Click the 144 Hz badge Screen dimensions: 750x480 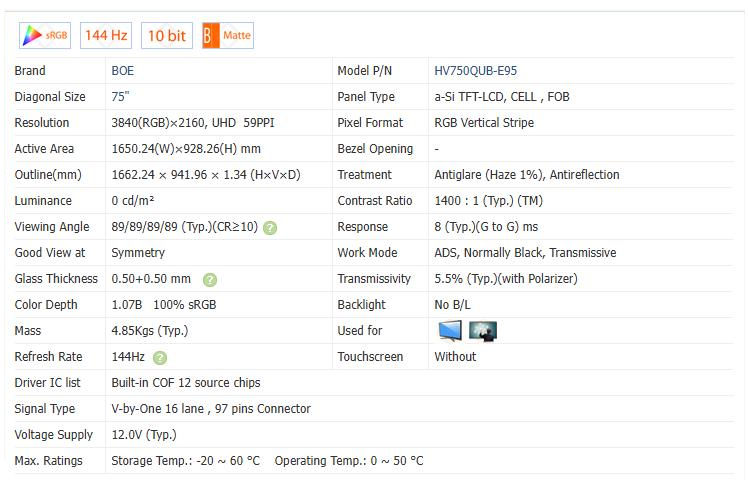tap(106, 36)
